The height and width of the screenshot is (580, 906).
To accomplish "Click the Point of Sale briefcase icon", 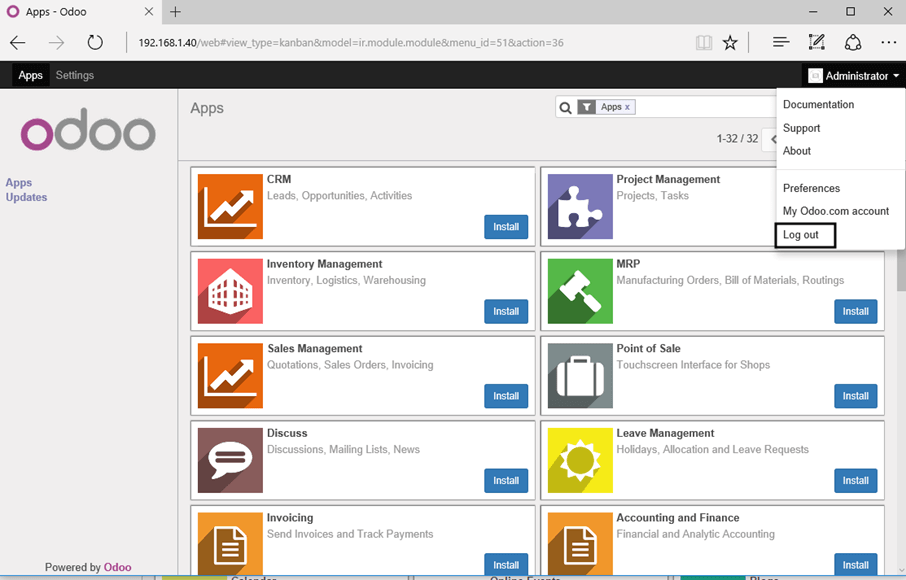I will [x=580, y=376].
